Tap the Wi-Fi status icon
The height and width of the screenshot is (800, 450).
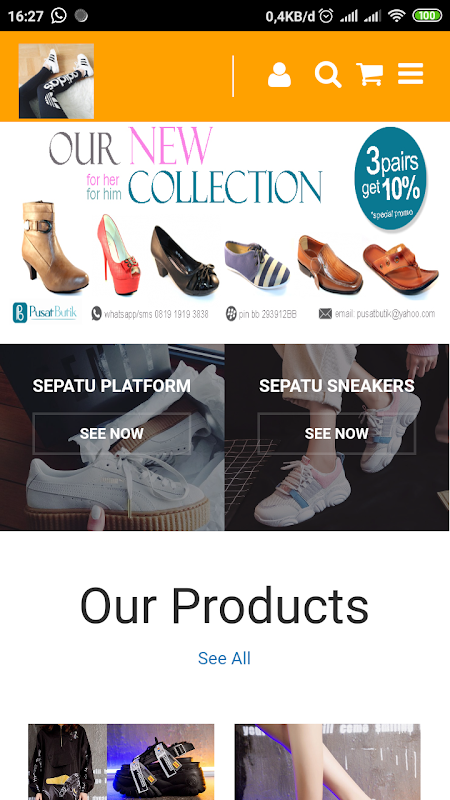(396, 16)
